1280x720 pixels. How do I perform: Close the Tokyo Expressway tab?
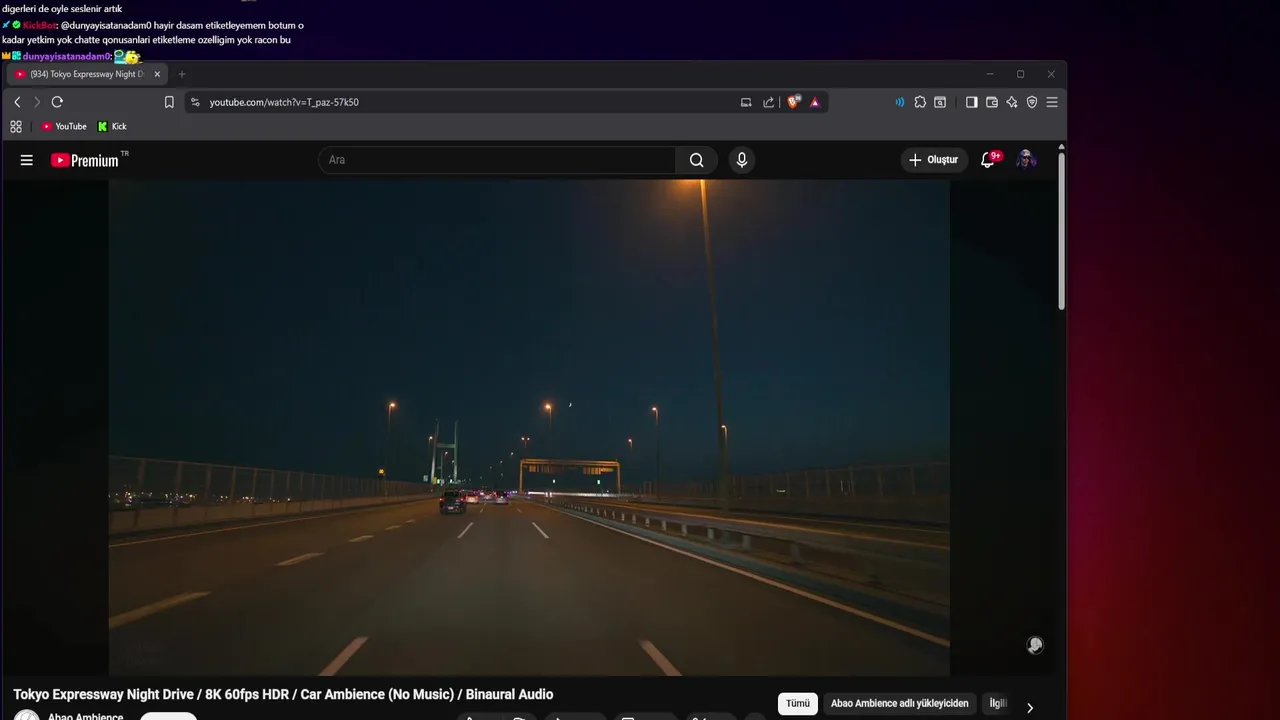pos(157,74)
